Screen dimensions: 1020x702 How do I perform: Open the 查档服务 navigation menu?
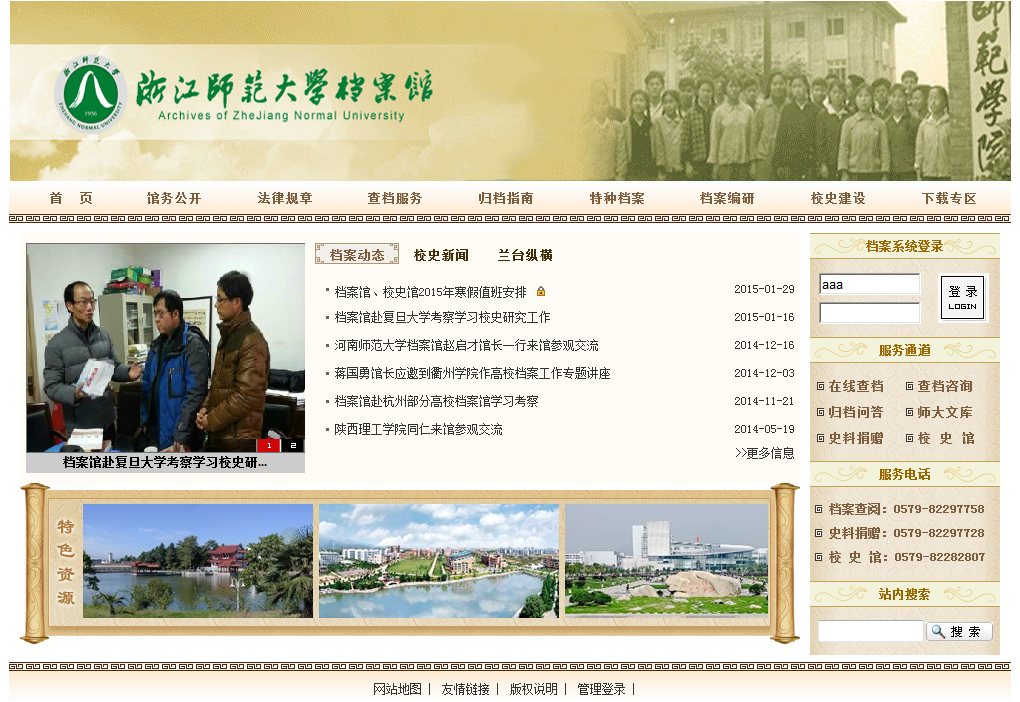coord(395,198)
